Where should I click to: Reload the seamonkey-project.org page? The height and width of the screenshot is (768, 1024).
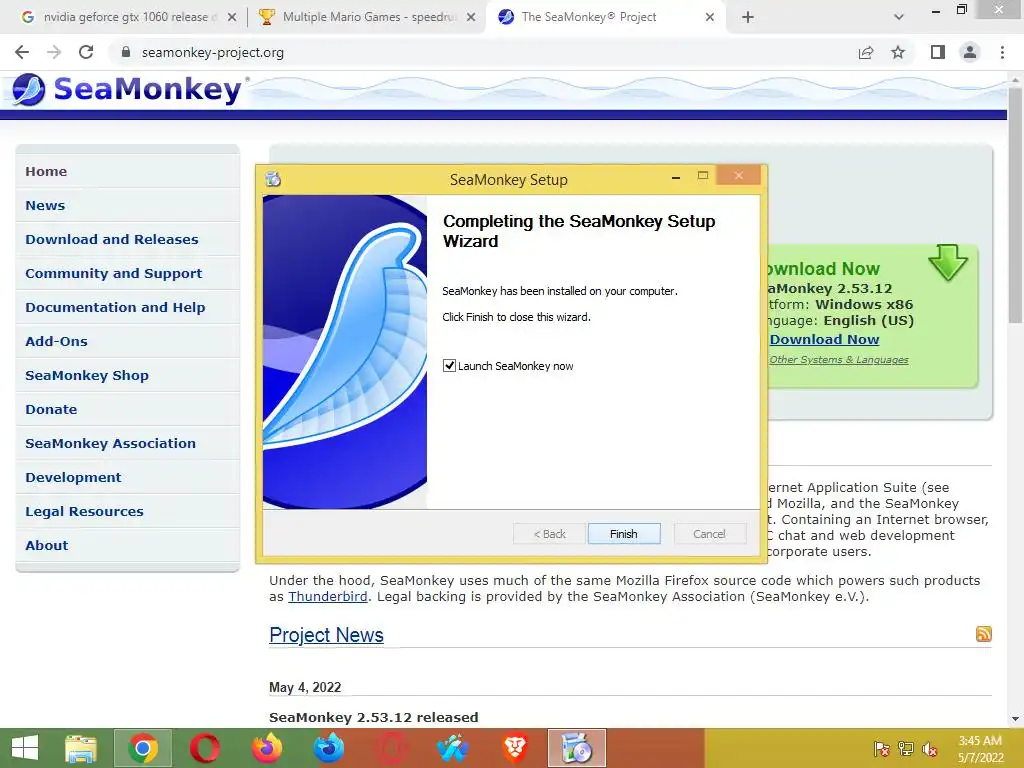point(86,52)
